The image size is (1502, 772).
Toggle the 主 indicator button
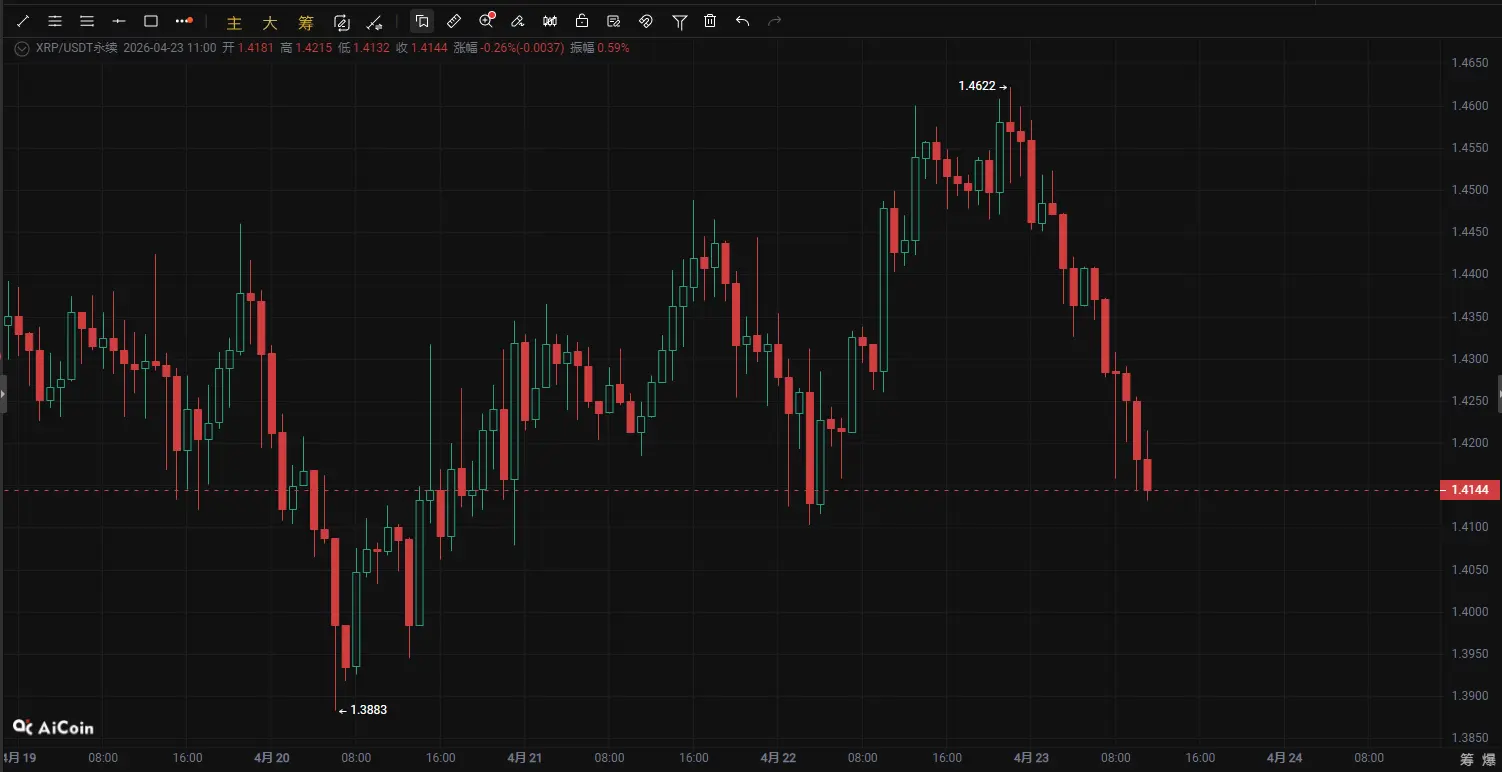234,21
